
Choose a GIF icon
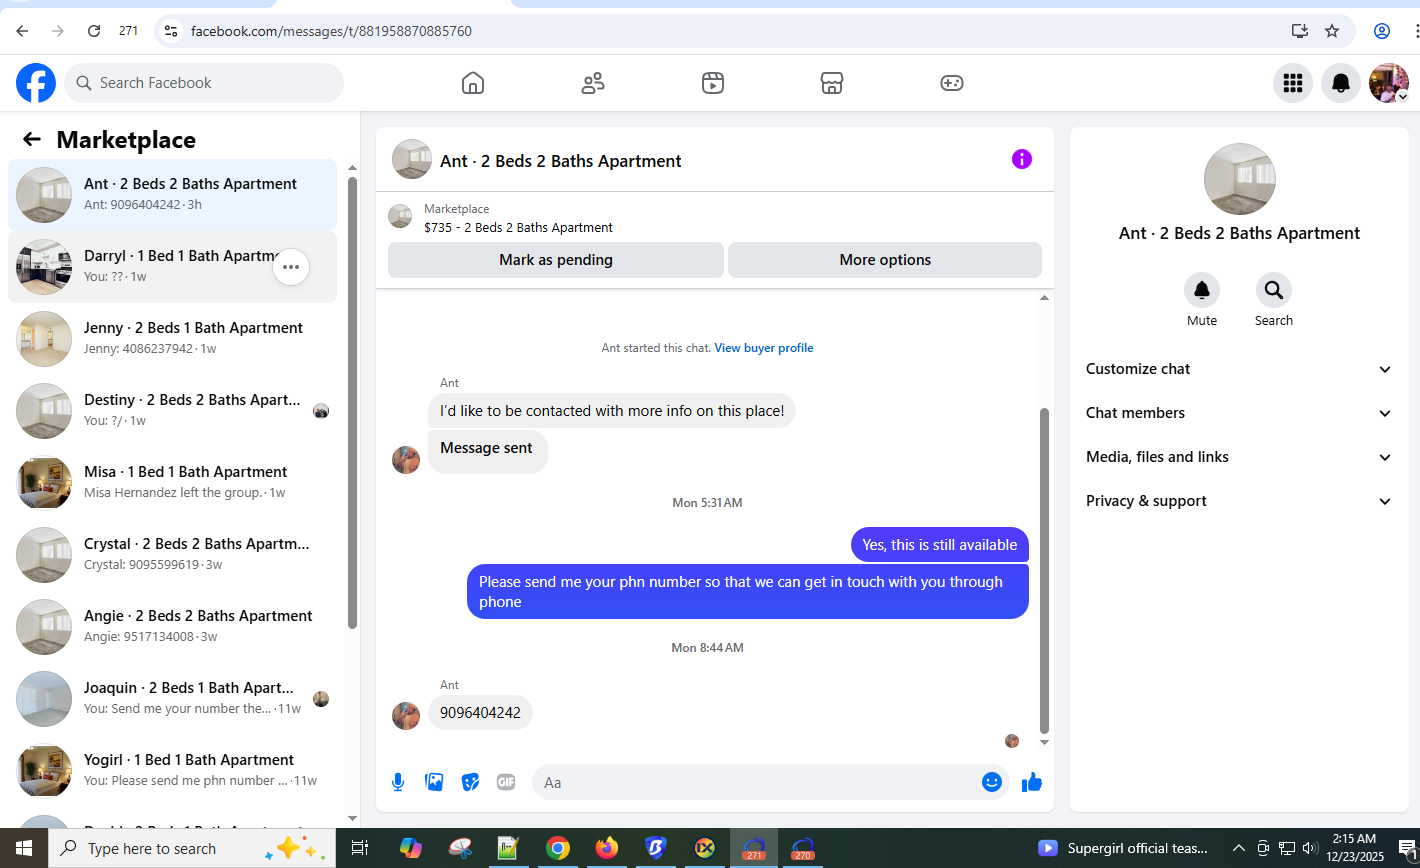506,782
